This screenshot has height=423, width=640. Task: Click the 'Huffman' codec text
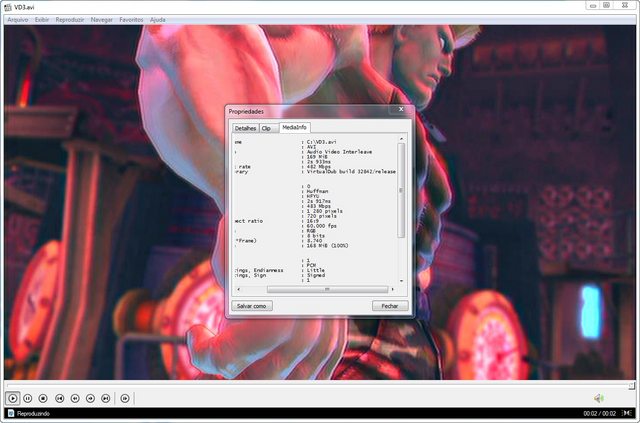point(317,191)
